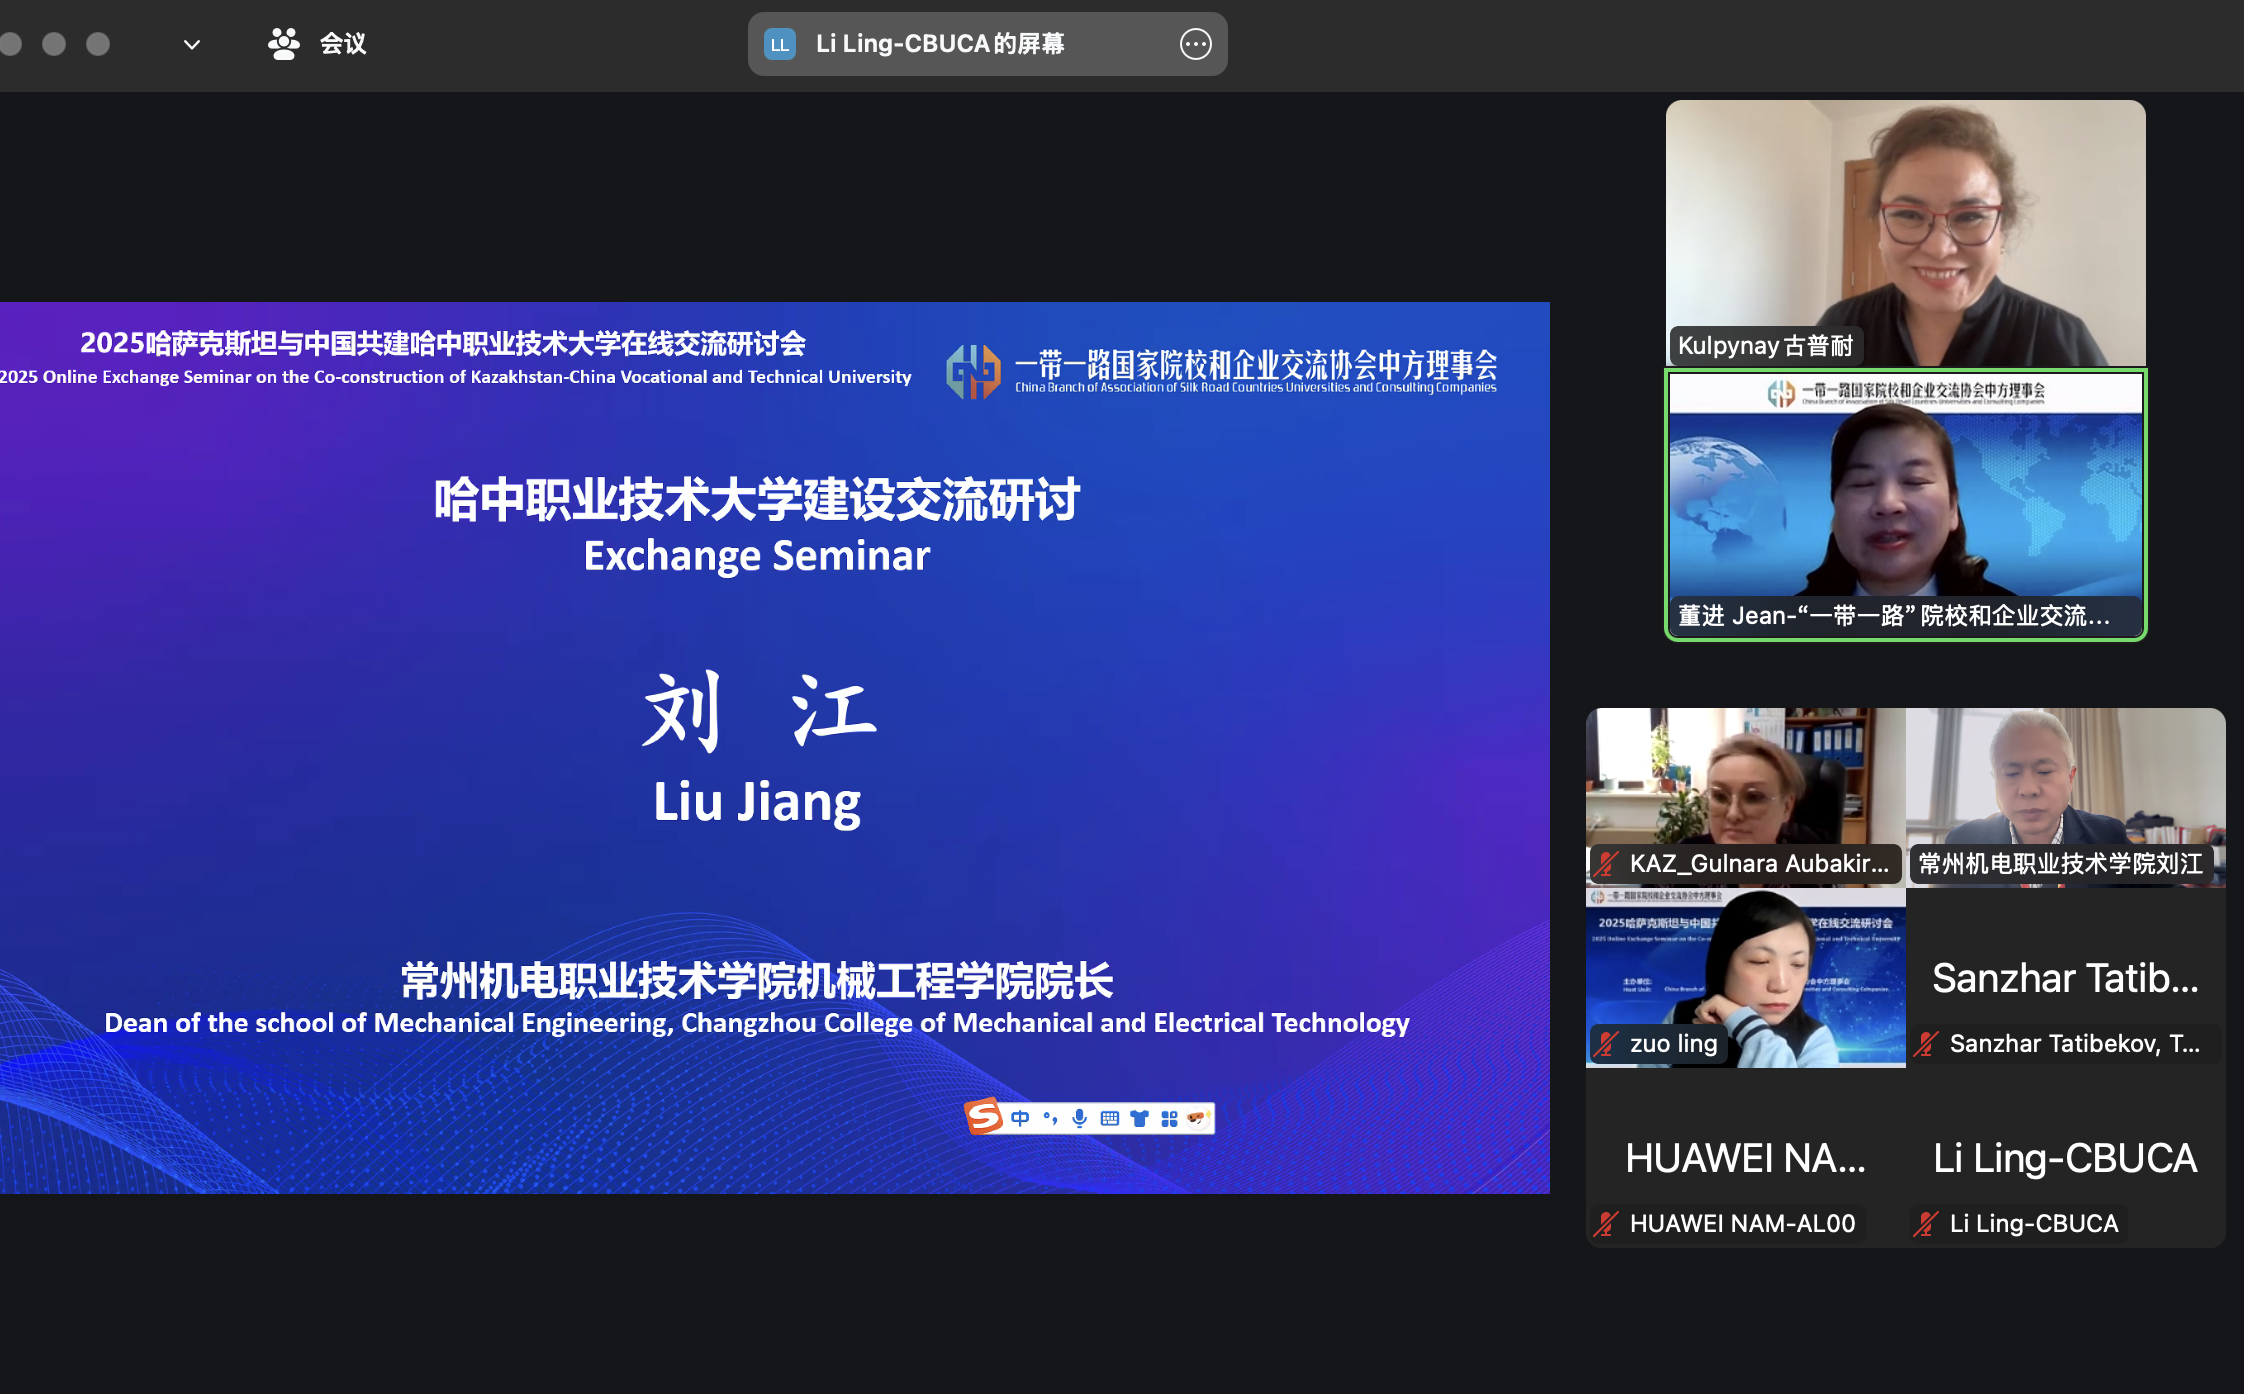Expand the window dropdown chevron
Viewport: 2244px width, 1394px height.
[192, 44]
